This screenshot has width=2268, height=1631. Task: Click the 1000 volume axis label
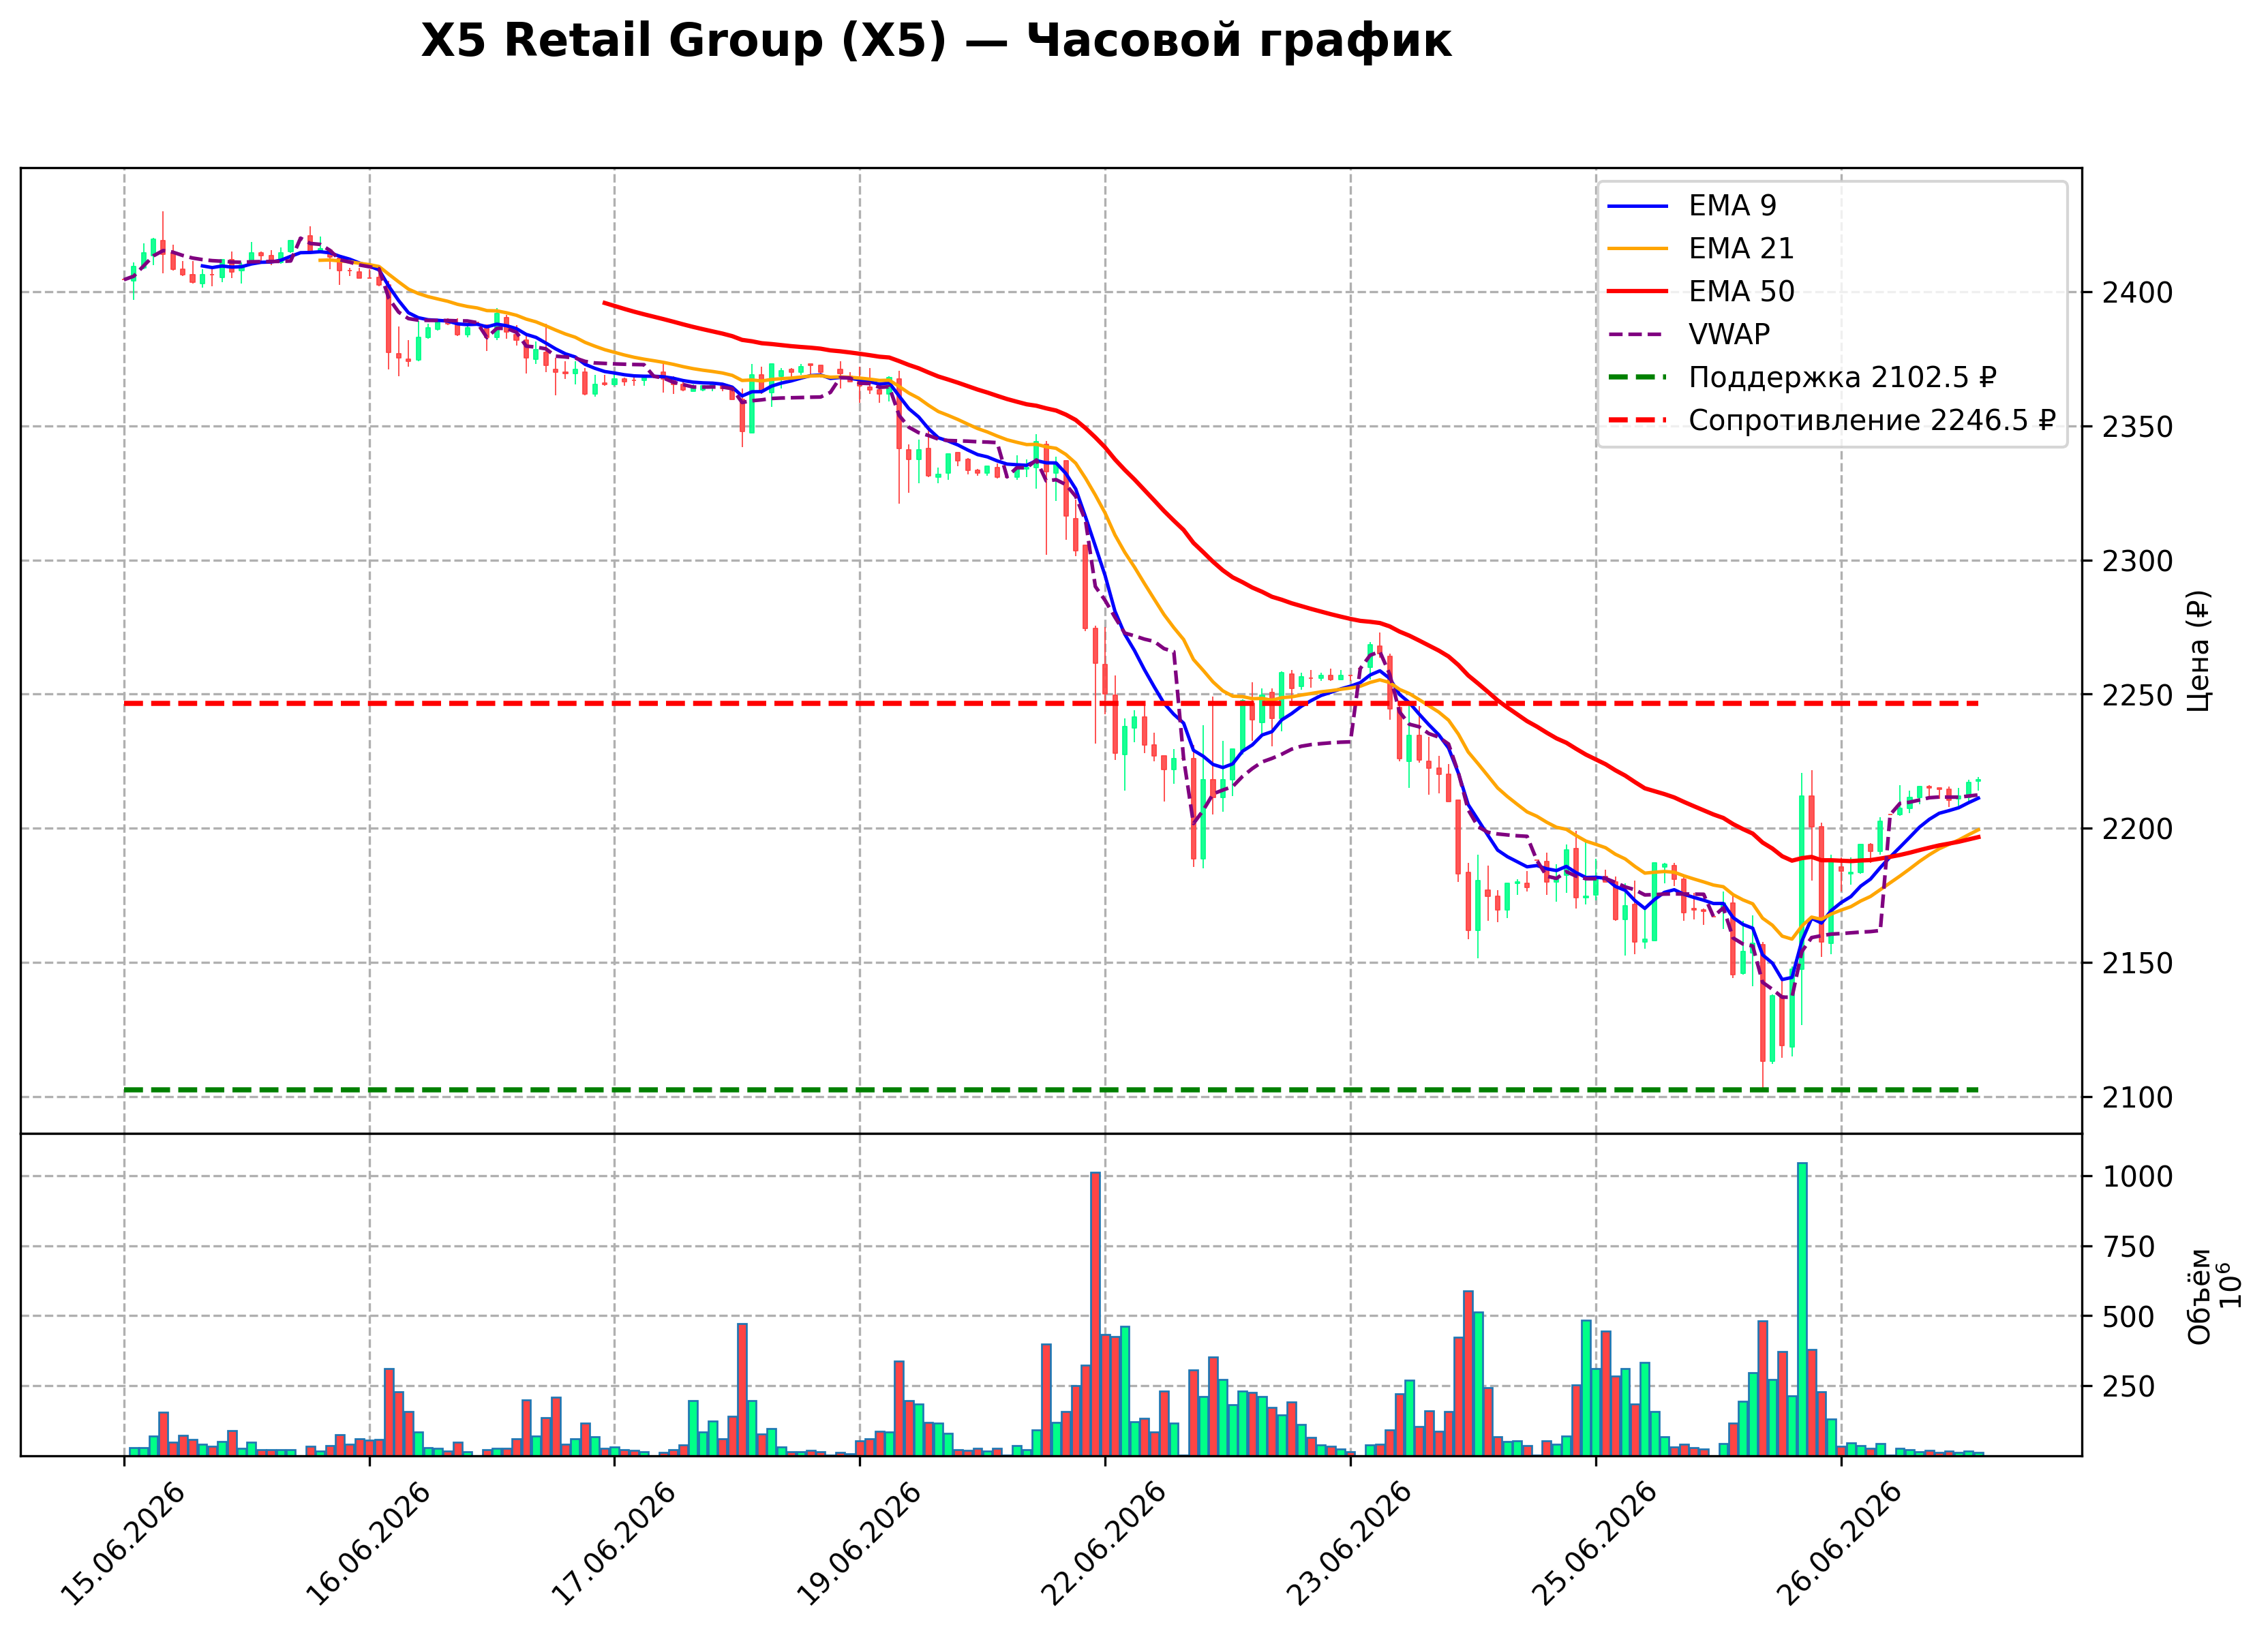(2137, 1177)
